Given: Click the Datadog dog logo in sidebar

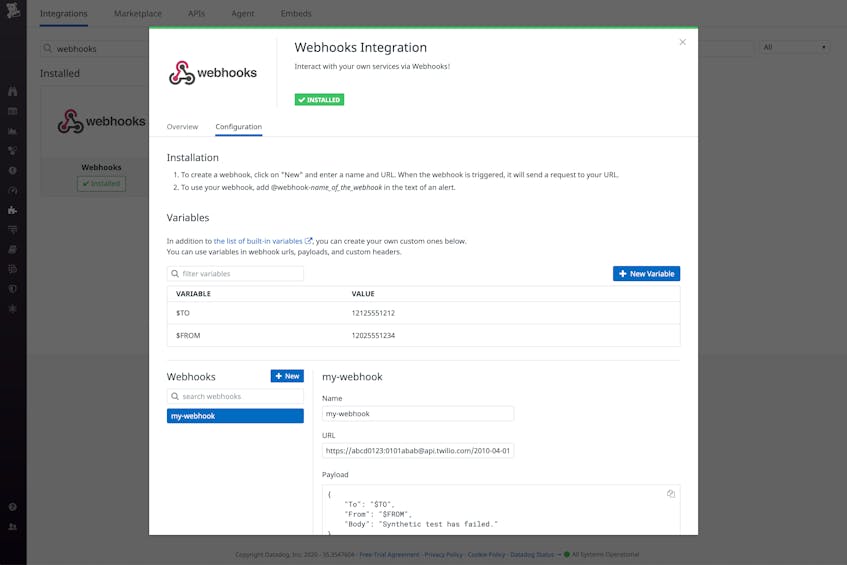Looking at the screenshot, I should tap(12, 10).
